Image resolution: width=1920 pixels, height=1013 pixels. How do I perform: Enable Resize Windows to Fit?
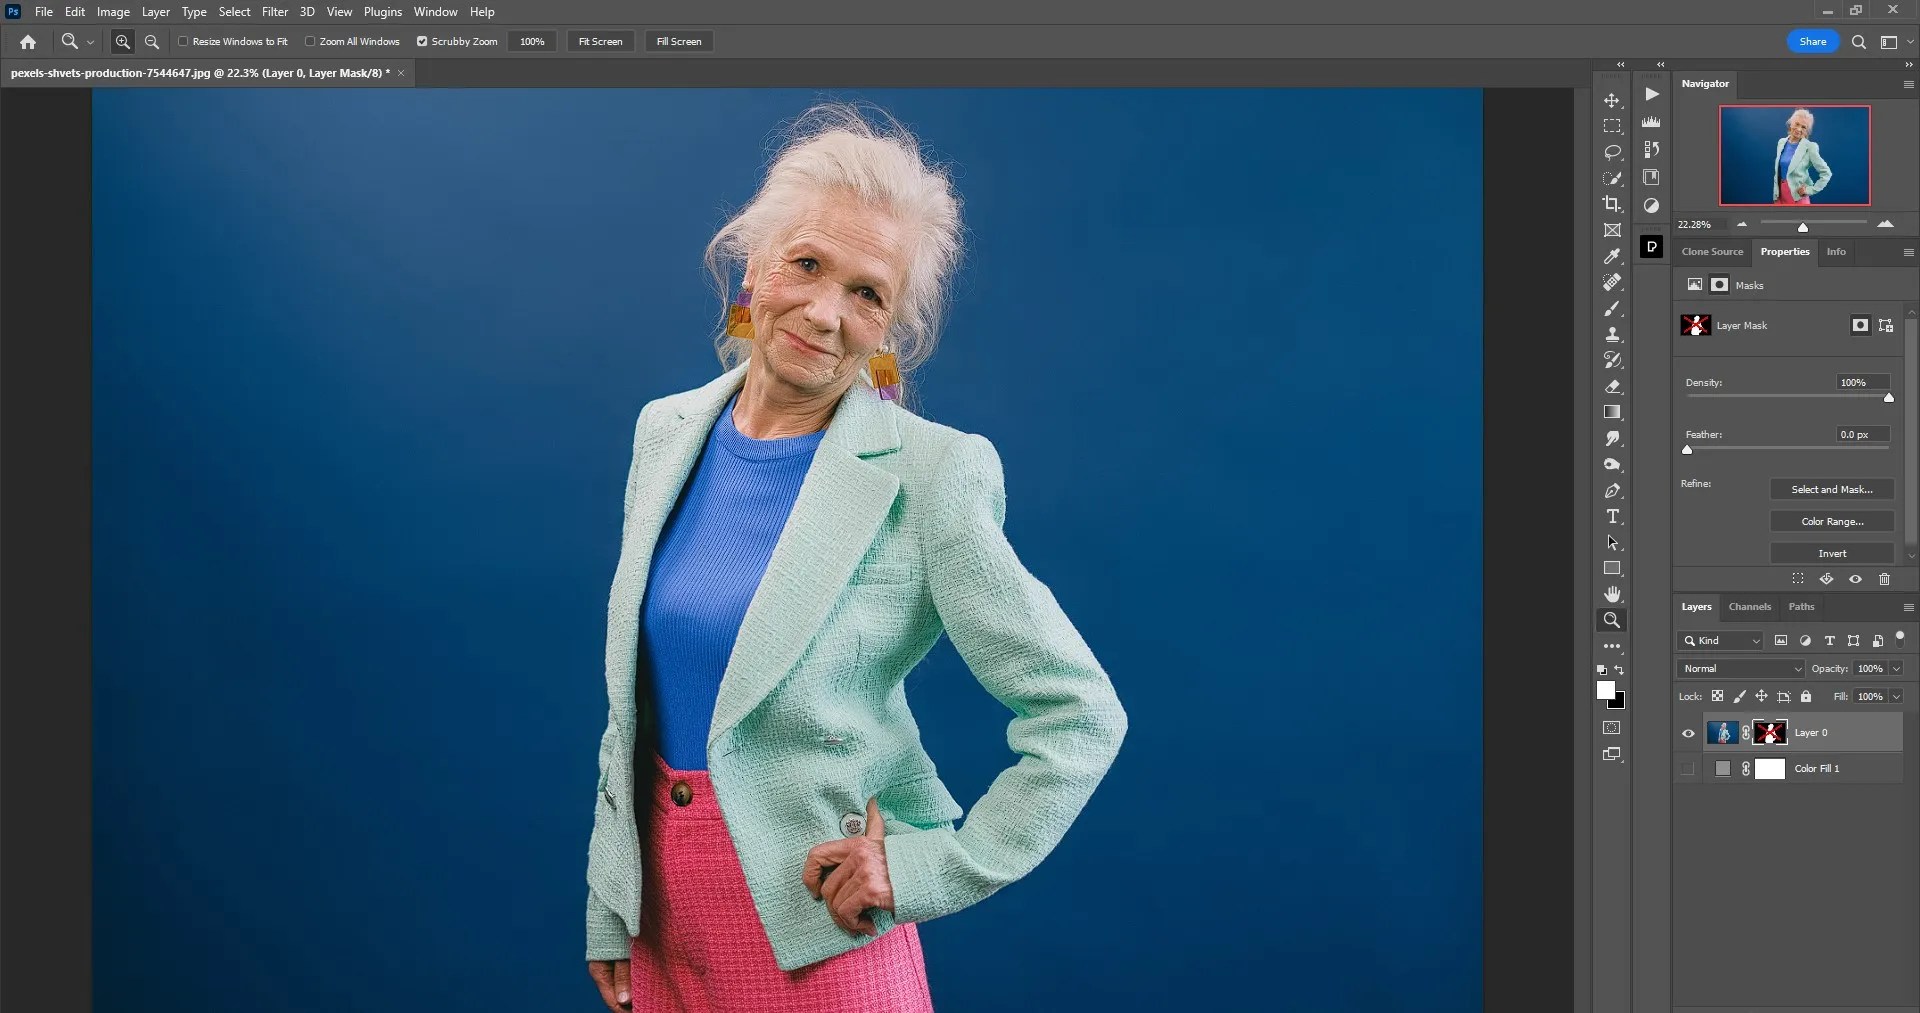(184, 41)
